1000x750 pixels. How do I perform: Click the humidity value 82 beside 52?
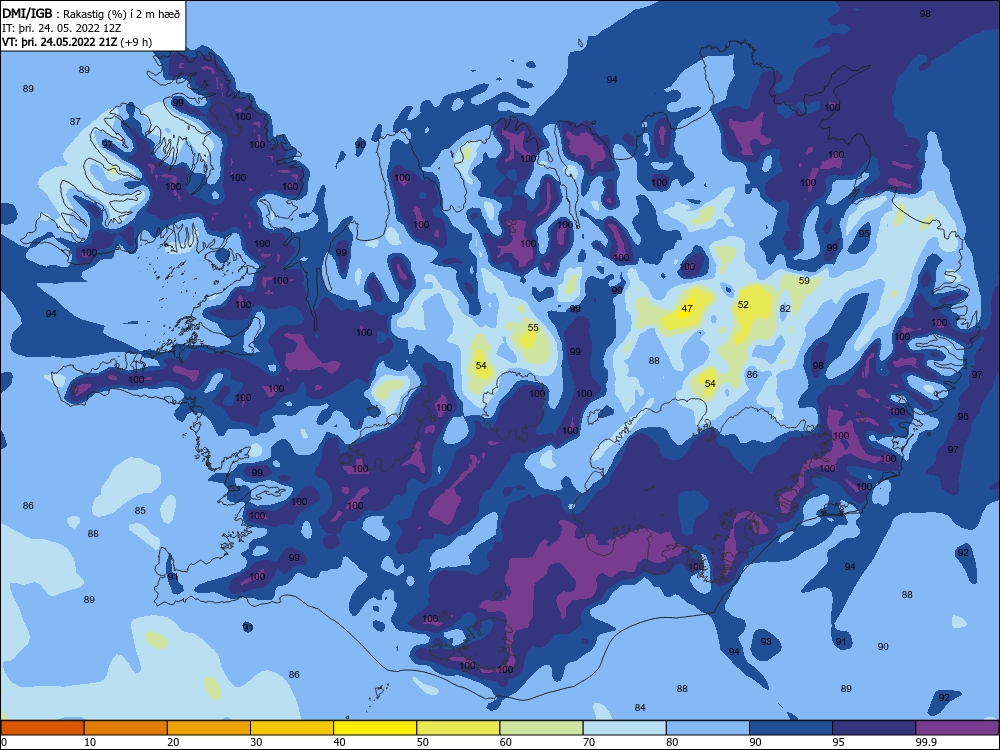pyautogui.click(x=785, y=309)
